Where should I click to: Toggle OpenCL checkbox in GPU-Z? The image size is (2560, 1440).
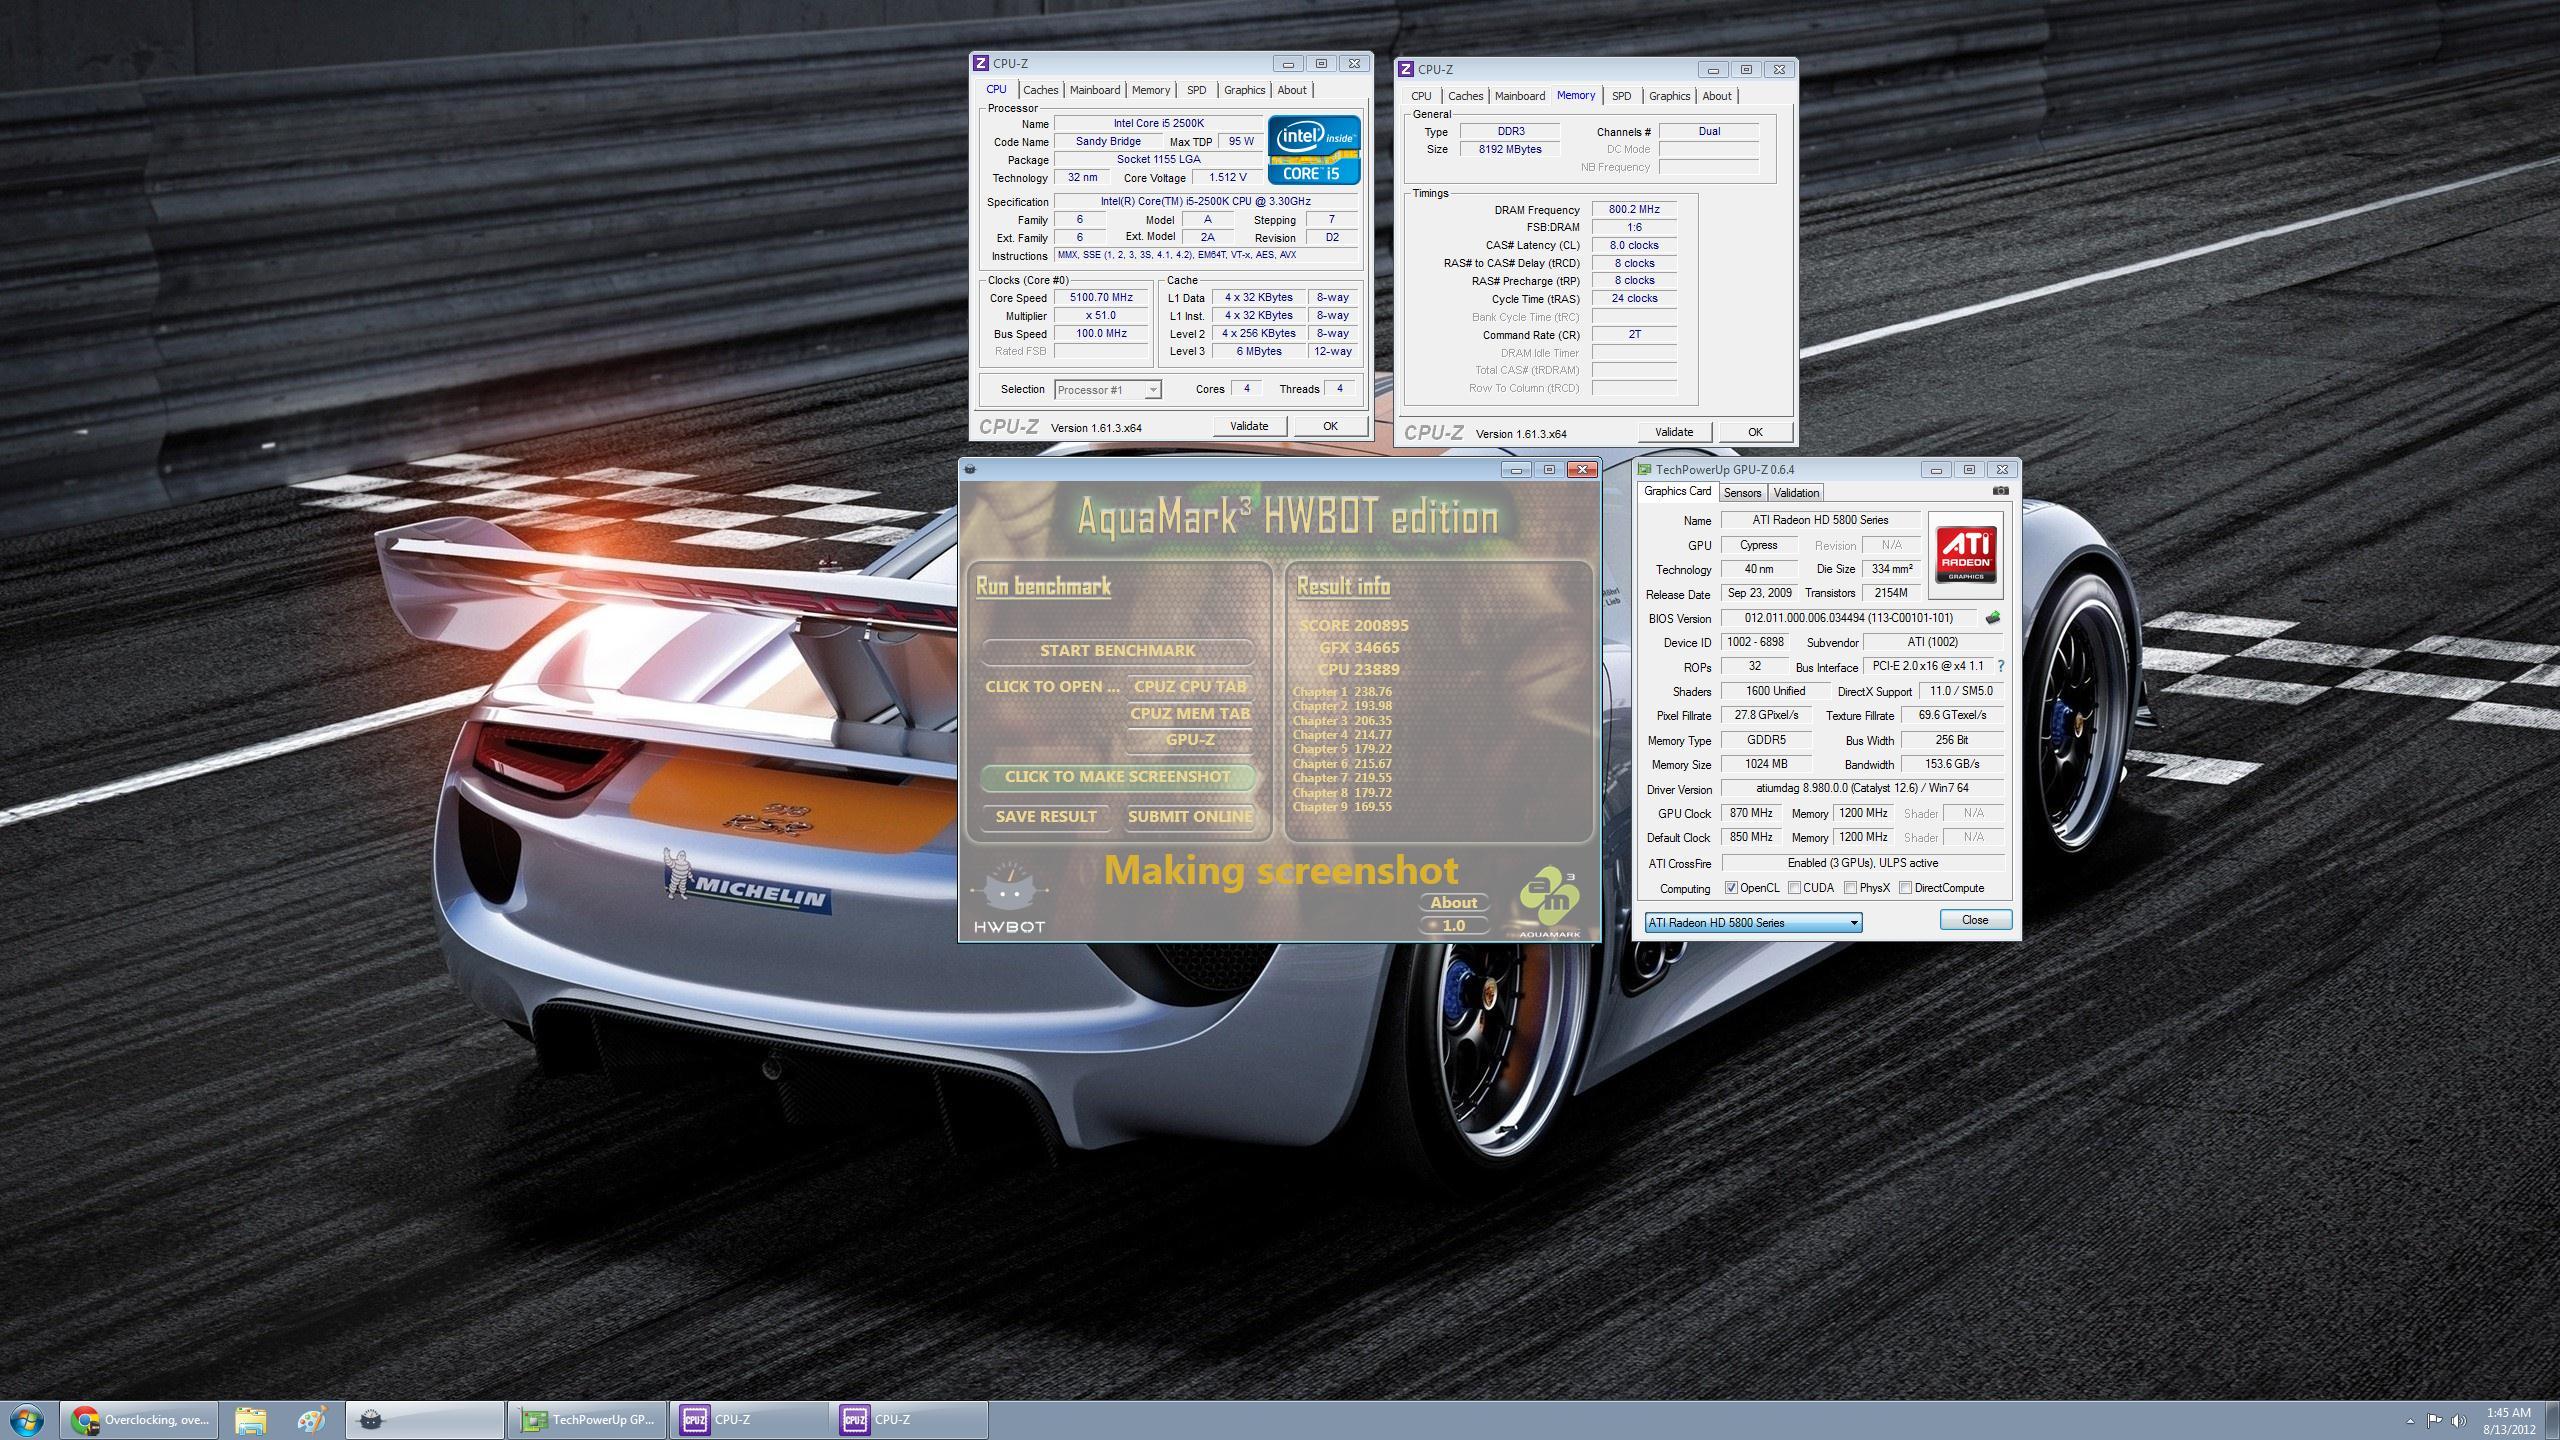(1731, 888)
